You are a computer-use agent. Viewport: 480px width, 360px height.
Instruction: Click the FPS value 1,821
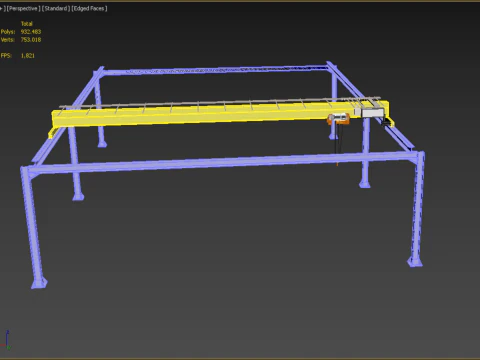(x=28, y=56)
